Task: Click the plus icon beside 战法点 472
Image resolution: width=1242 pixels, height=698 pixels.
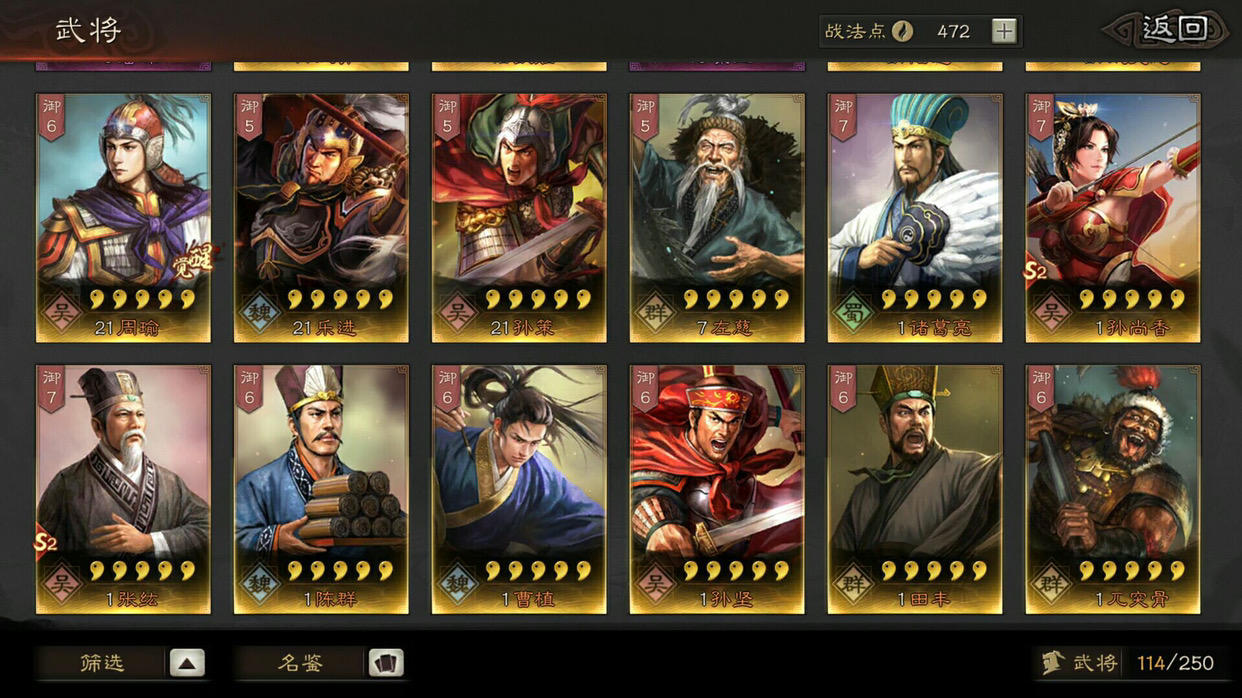Action: pyautogui.click(x=1004, y=31)
